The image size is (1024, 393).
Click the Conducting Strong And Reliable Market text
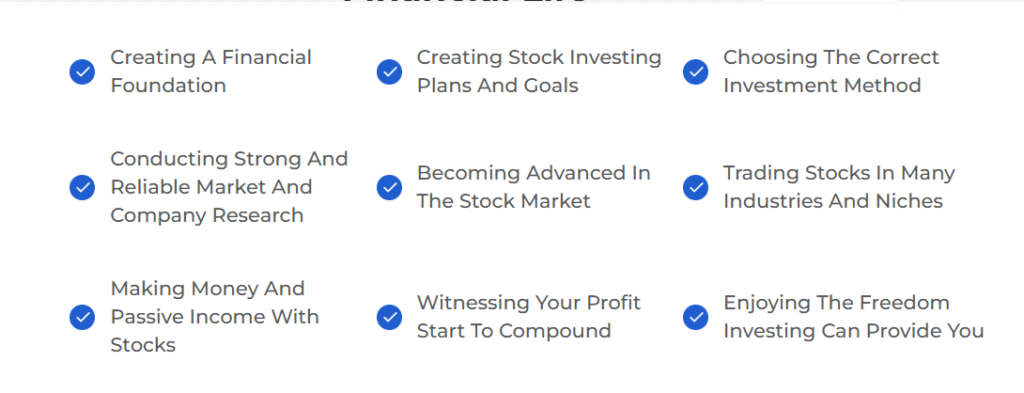coord(229,173)
